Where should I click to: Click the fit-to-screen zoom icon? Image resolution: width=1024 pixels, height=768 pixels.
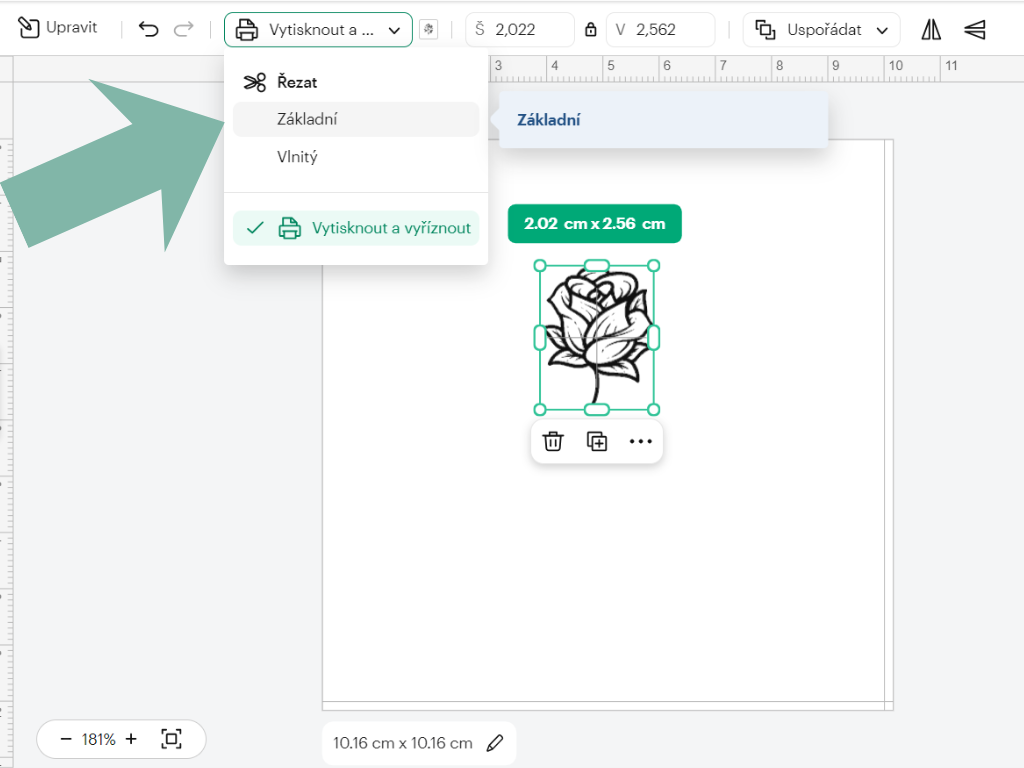tap(171, 739)
